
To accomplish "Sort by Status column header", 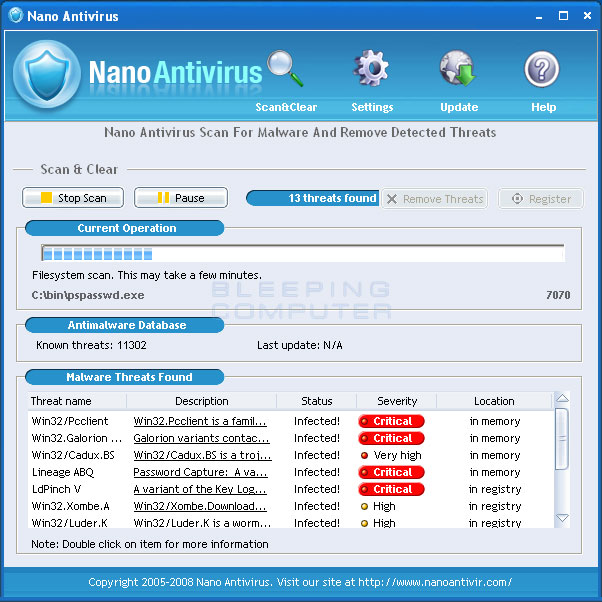I will pos(317,401).
